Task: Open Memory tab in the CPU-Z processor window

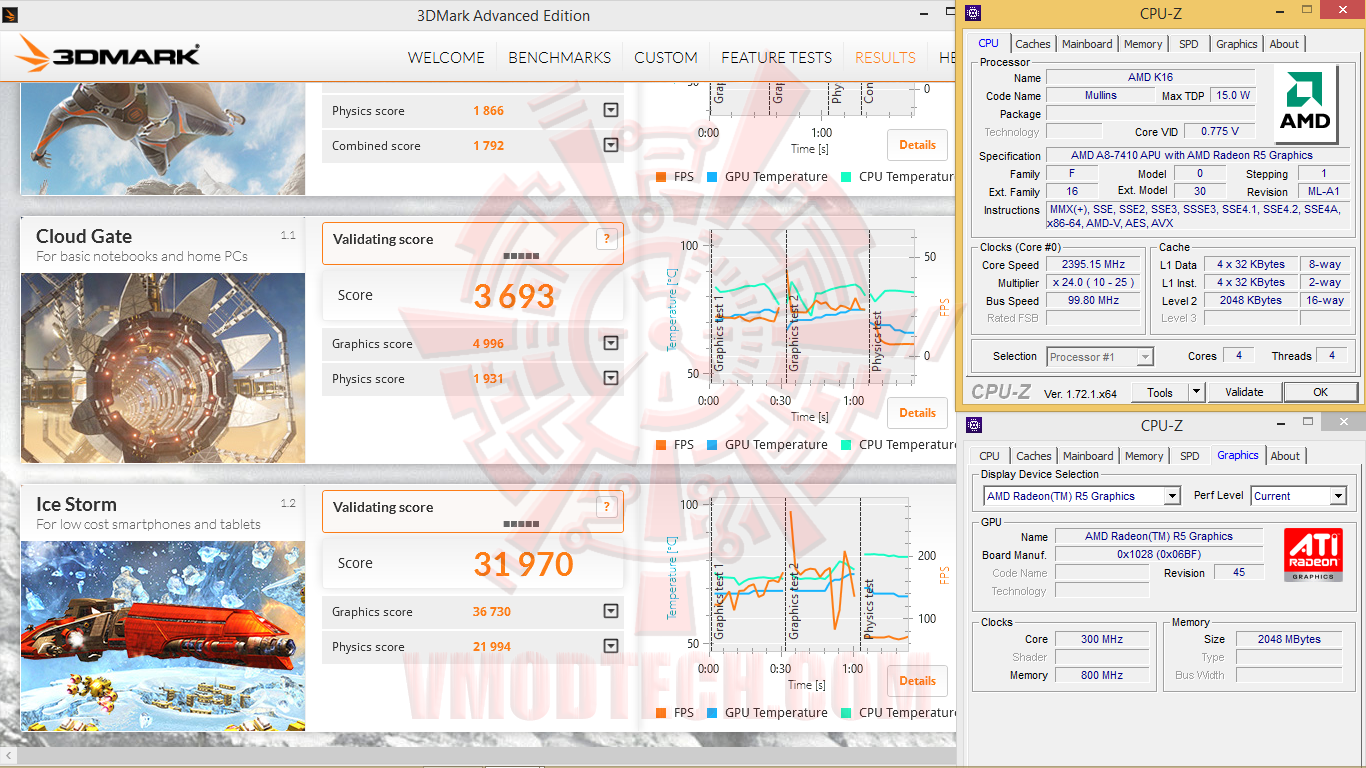Action: (1143, 44)
